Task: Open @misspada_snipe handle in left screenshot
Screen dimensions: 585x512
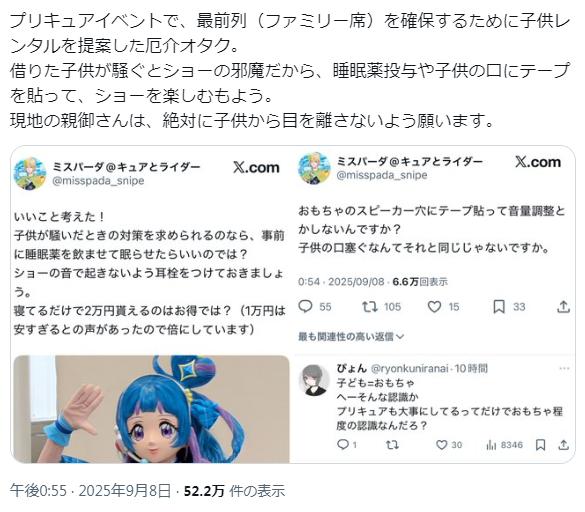Action: [98, 181]
